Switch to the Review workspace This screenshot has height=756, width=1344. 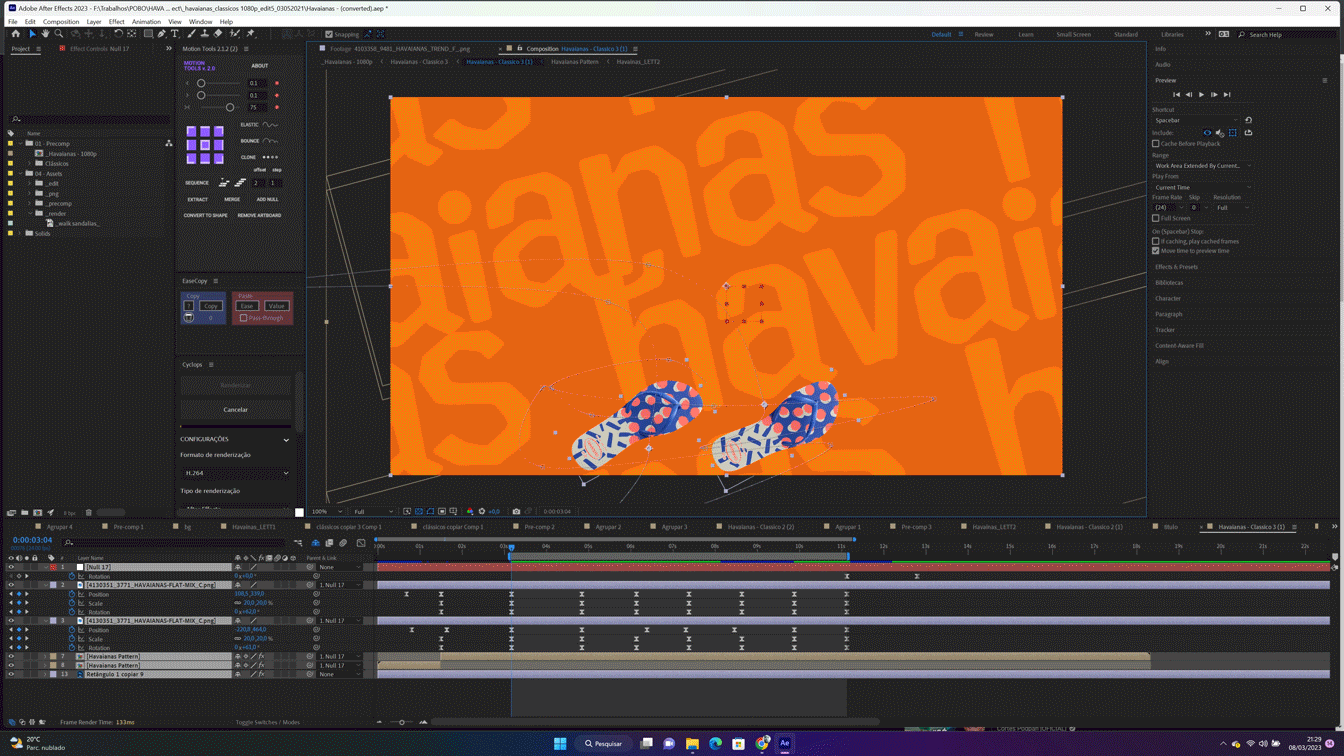984,34
